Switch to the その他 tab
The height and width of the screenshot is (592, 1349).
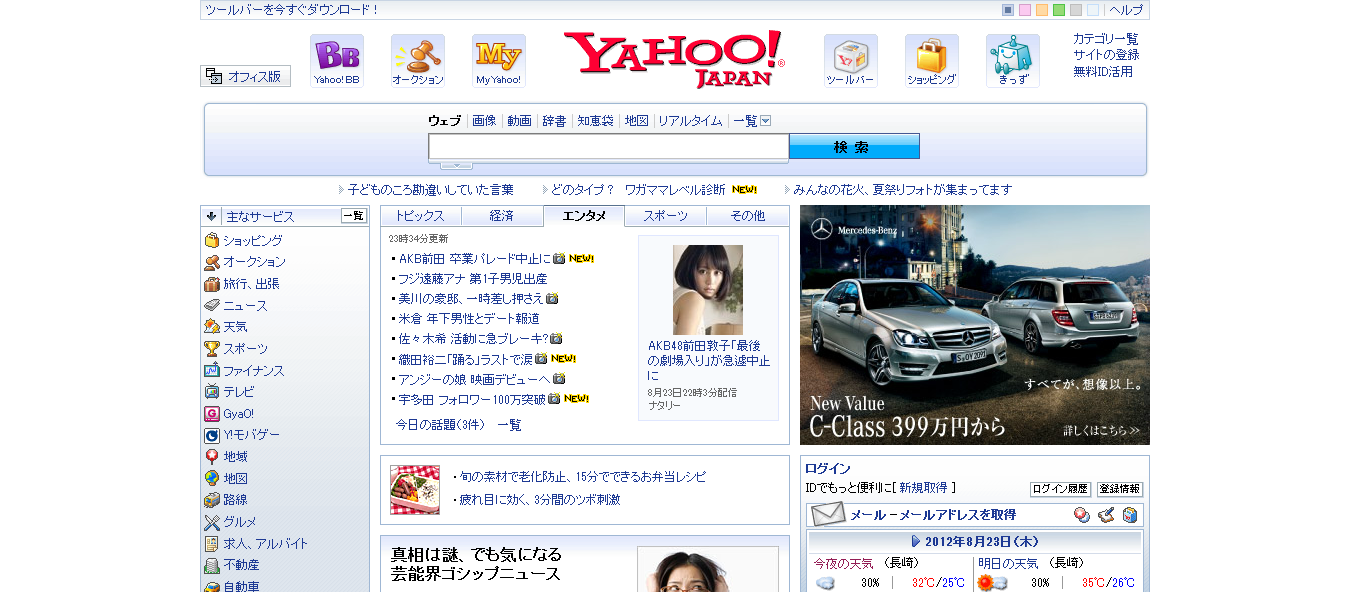[748, 216]
